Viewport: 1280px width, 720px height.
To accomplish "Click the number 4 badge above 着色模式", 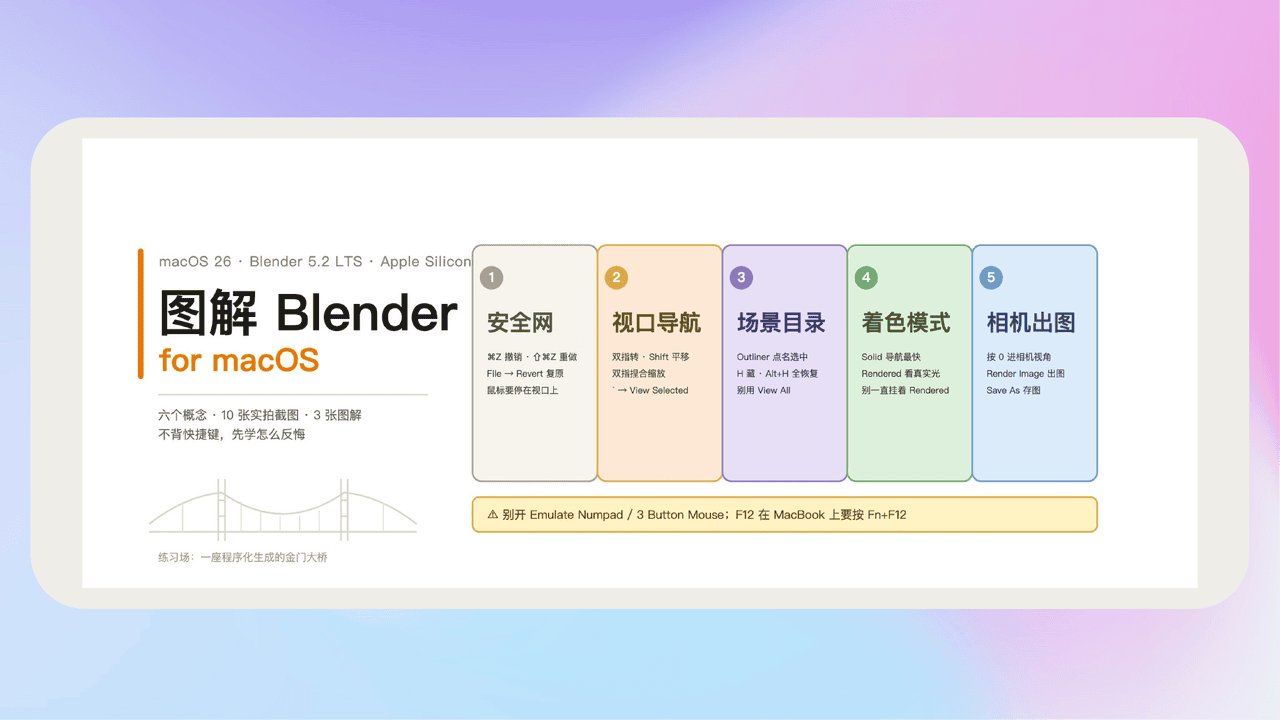I will [x=866, y=278].
